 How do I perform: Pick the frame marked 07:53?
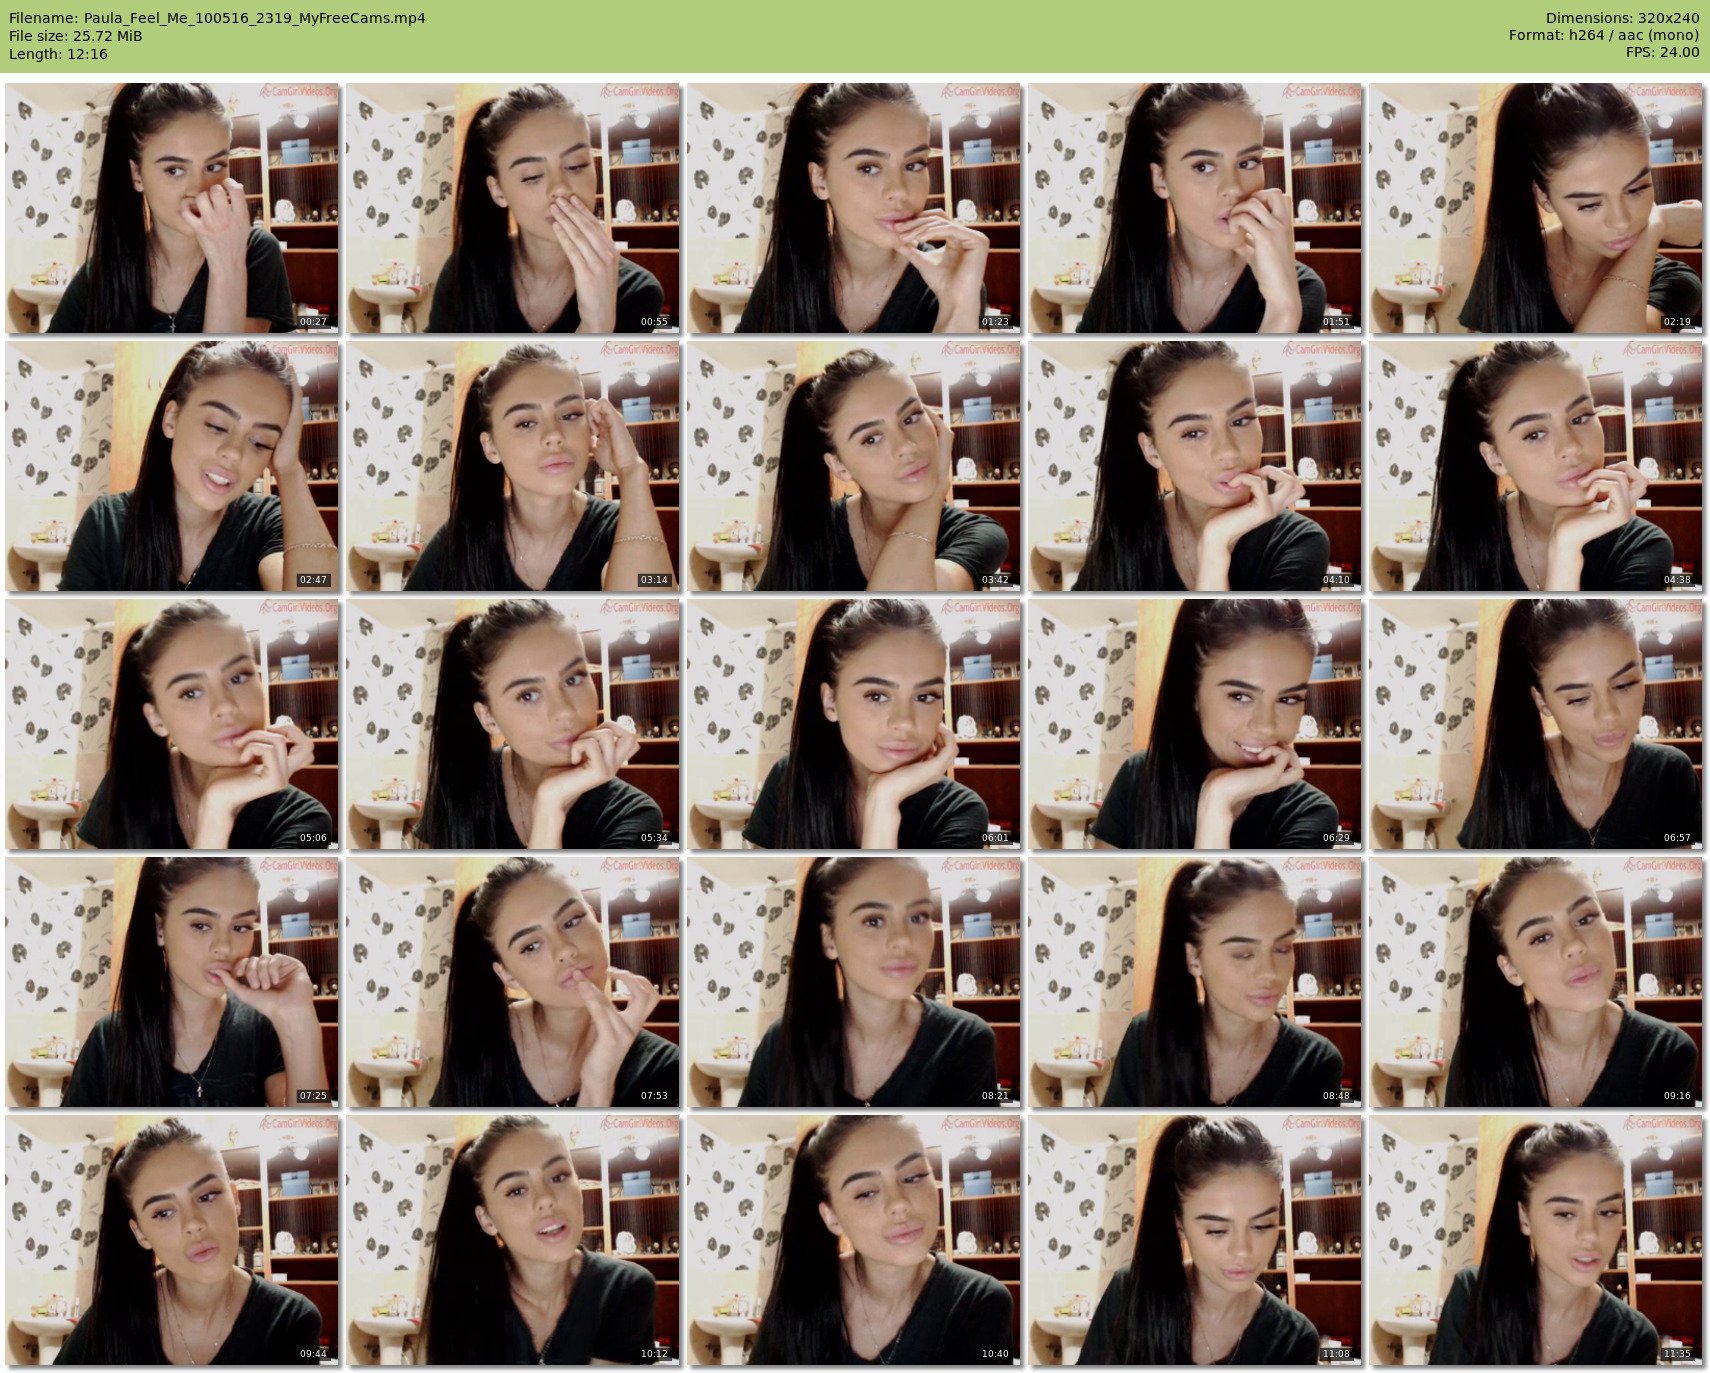[513, 982]
